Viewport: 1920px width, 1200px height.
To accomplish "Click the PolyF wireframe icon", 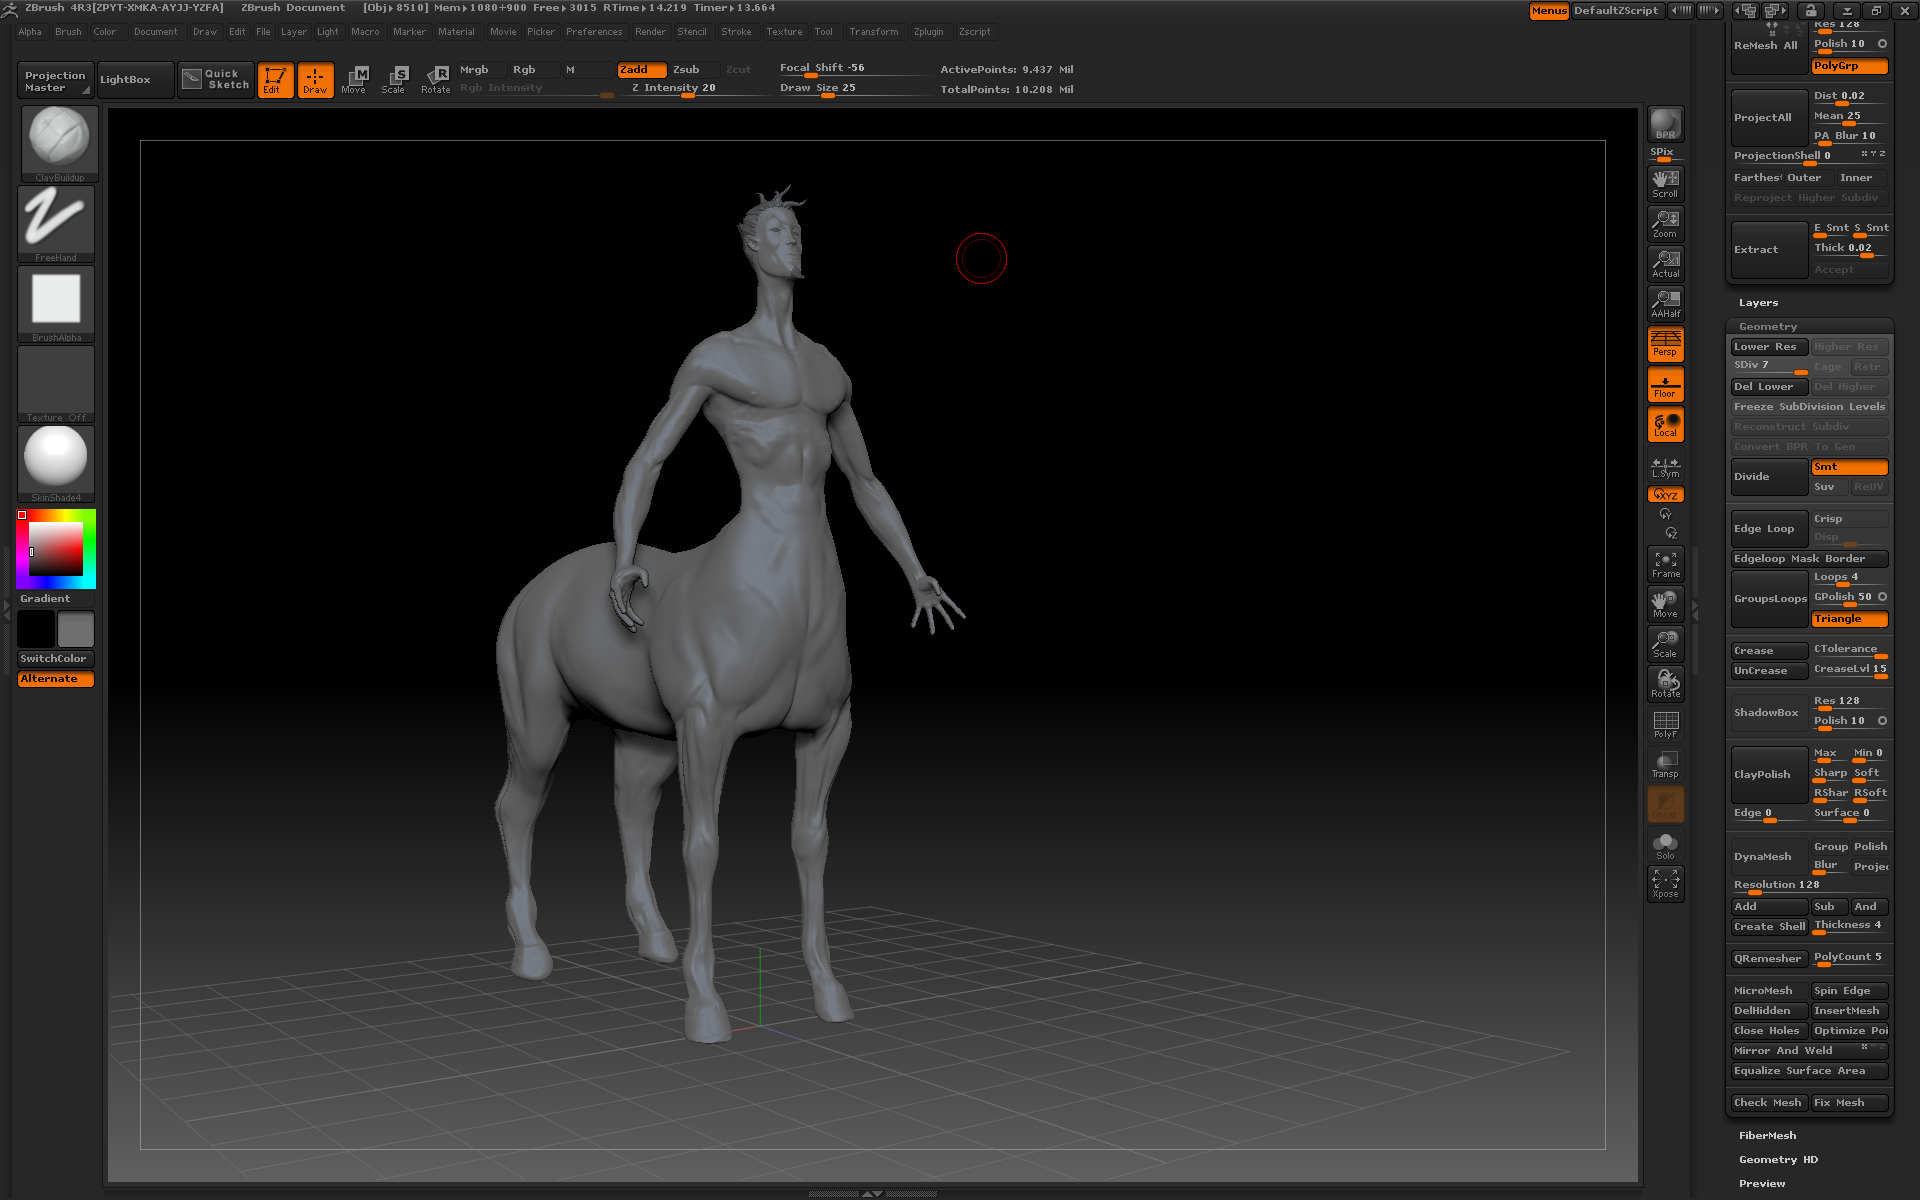I will [x=1665, y=724].
